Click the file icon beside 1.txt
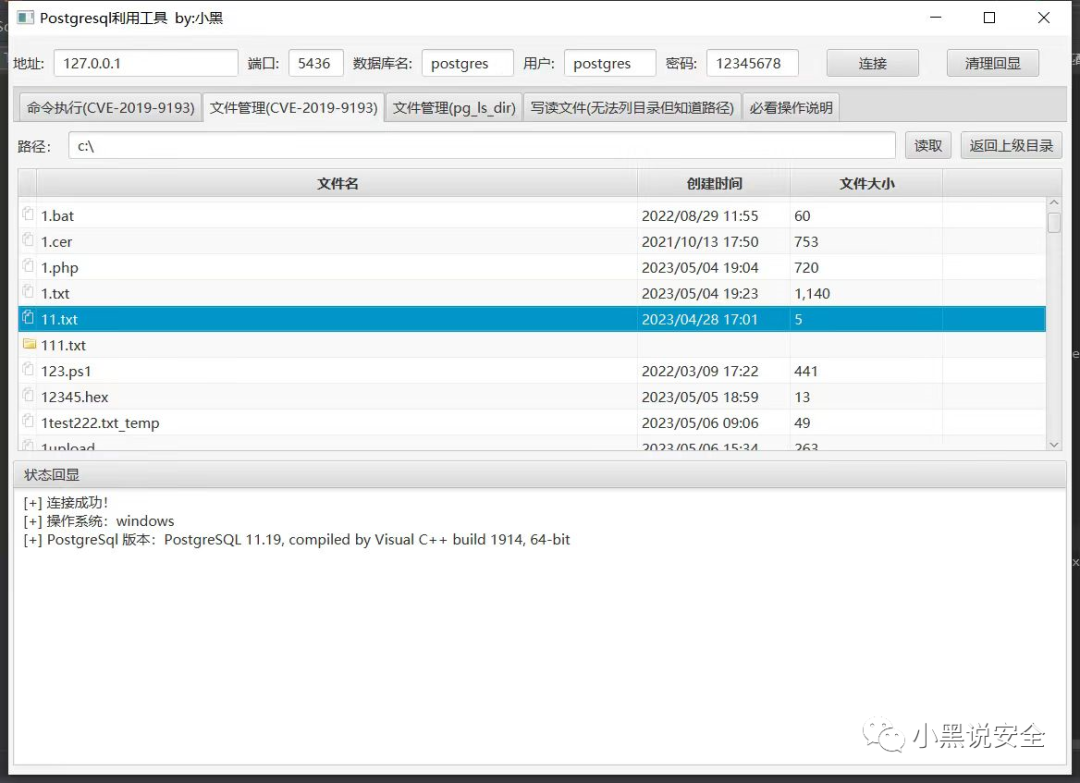This screenshot has width=1080, height=783. pyautogui.click(x=28, y=291)
